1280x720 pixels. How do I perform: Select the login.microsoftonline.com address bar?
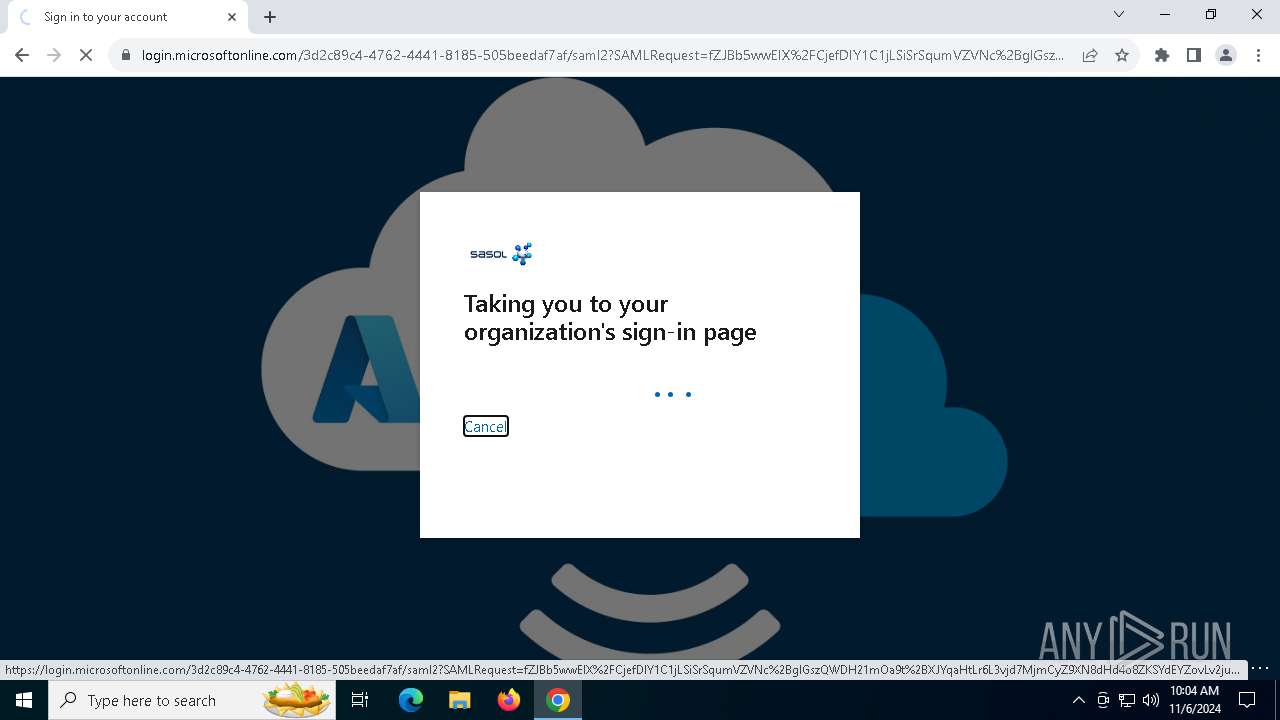click(602, 55)
